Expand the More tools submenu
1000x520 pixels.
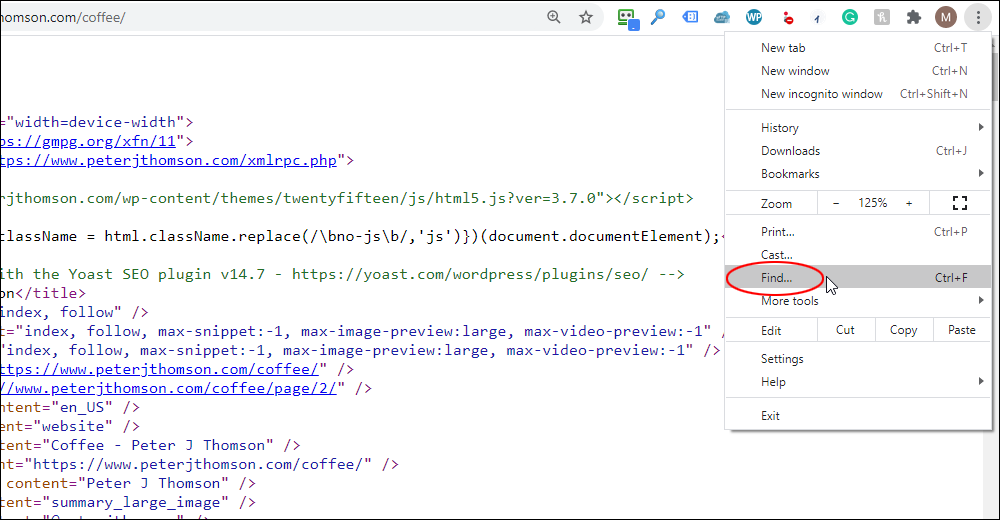click(858, 301)
